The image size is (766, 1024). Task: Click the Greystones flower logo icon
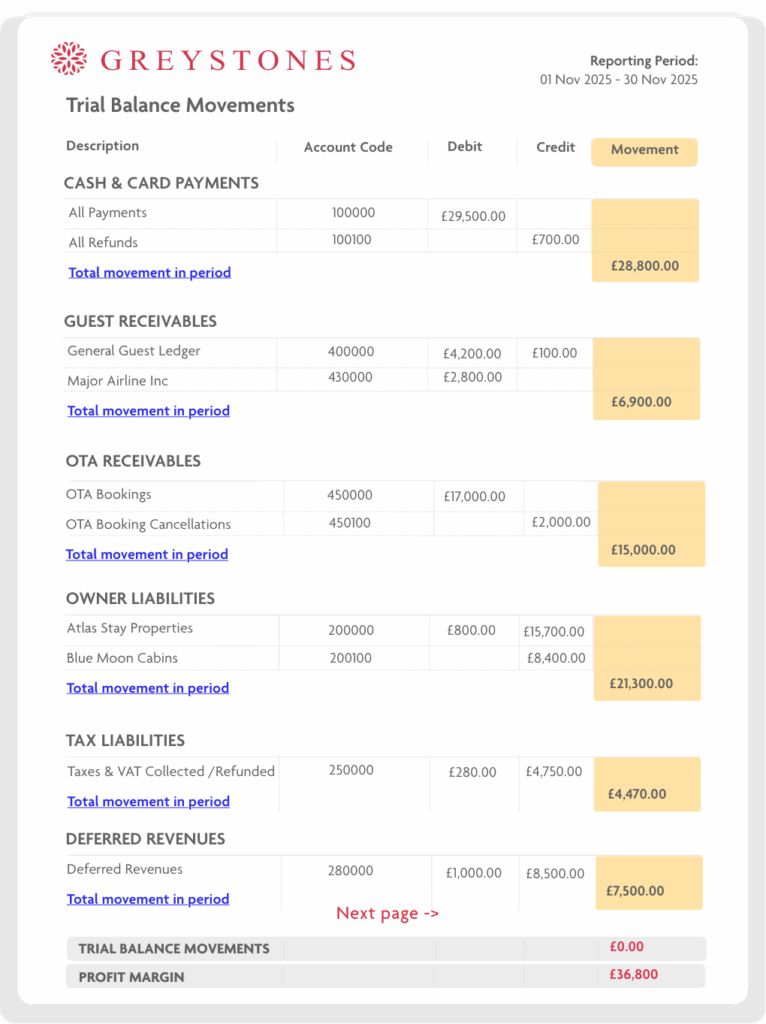69,58
